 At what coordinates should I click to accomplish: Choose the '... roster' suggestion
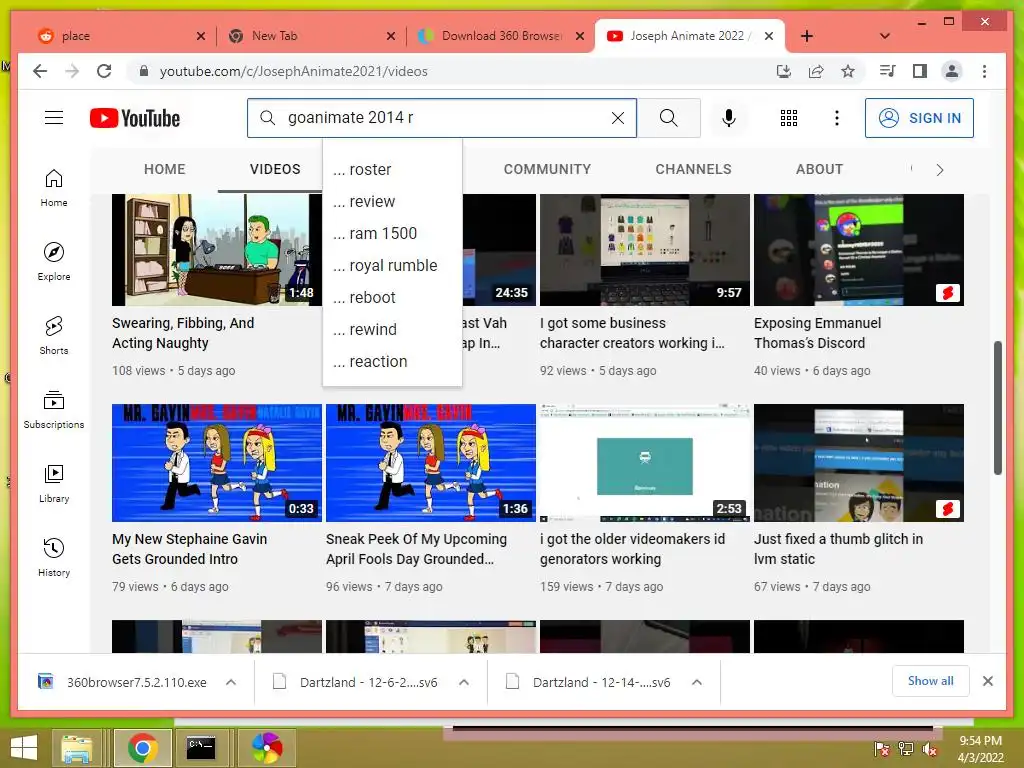tap(392, 169)
